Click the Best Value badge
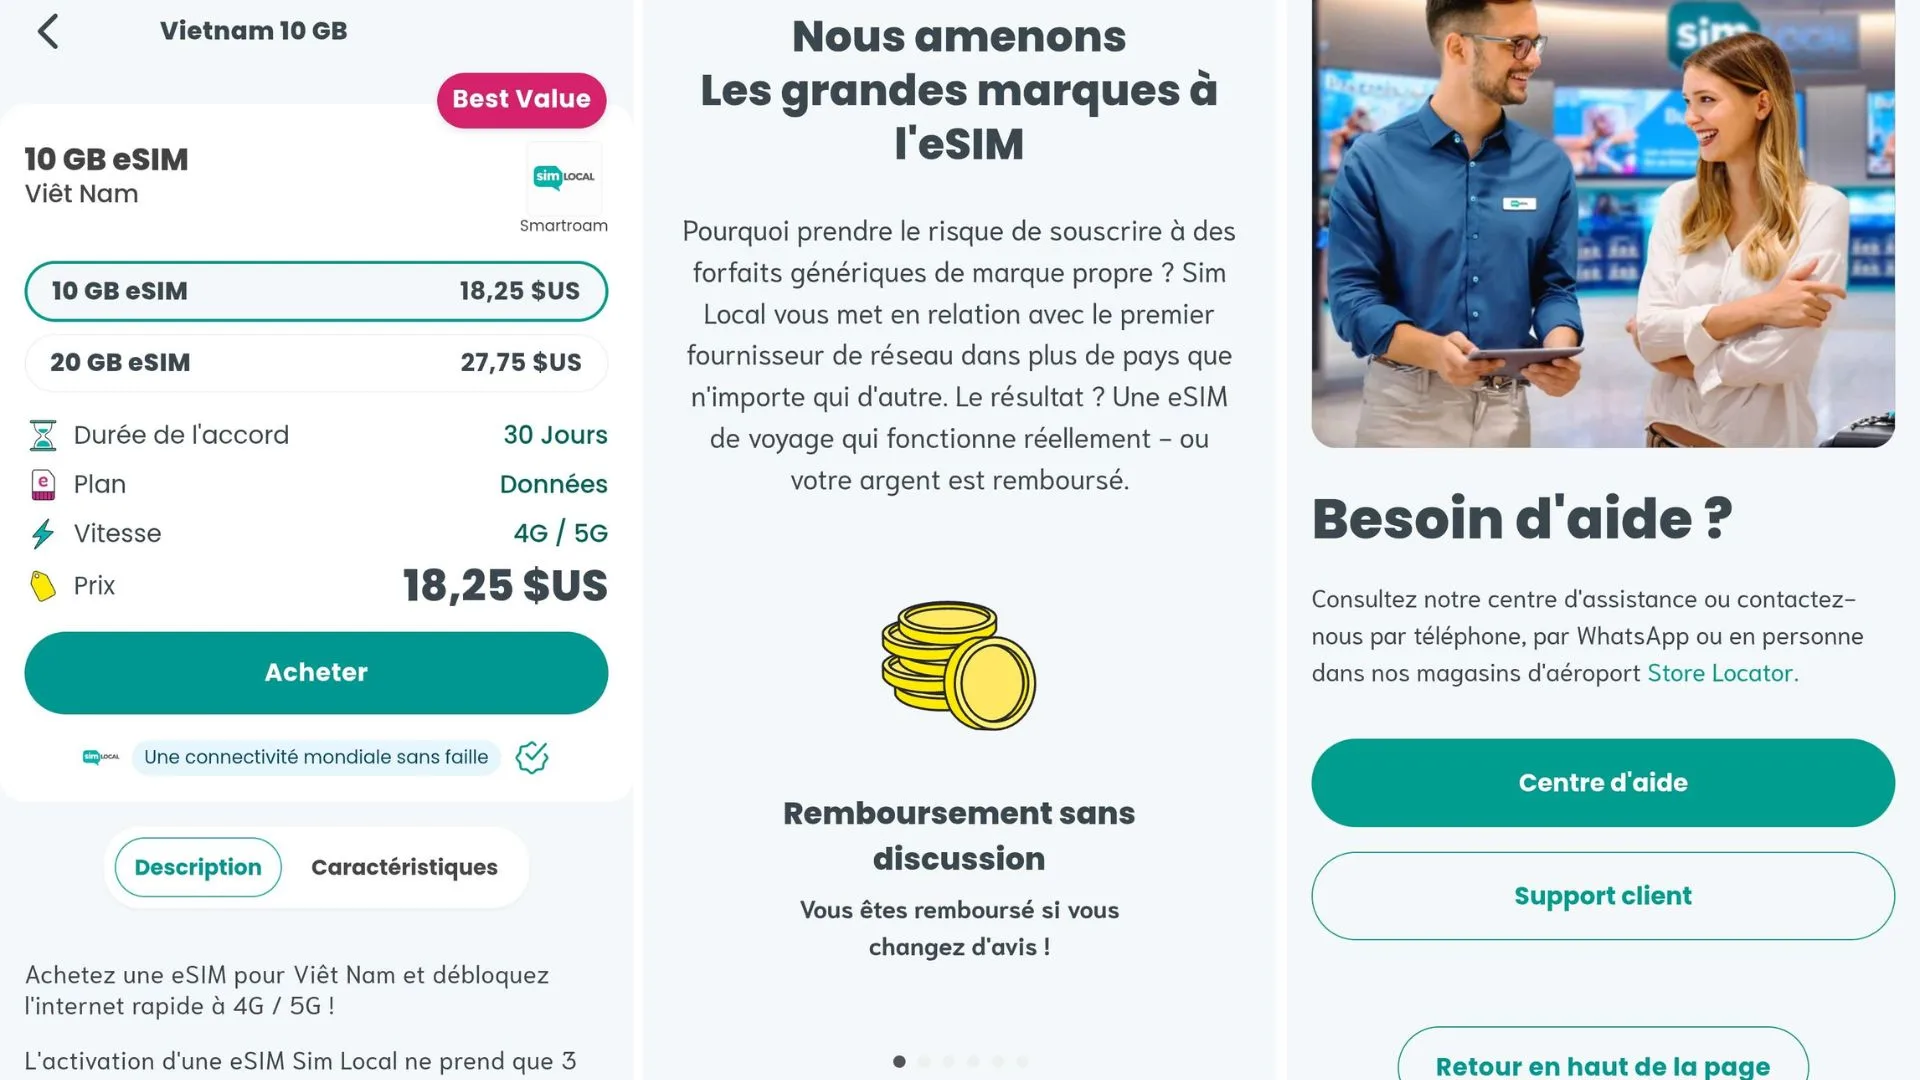The width and height of the screenshot is (1920, 1080). tap(521, 100)
